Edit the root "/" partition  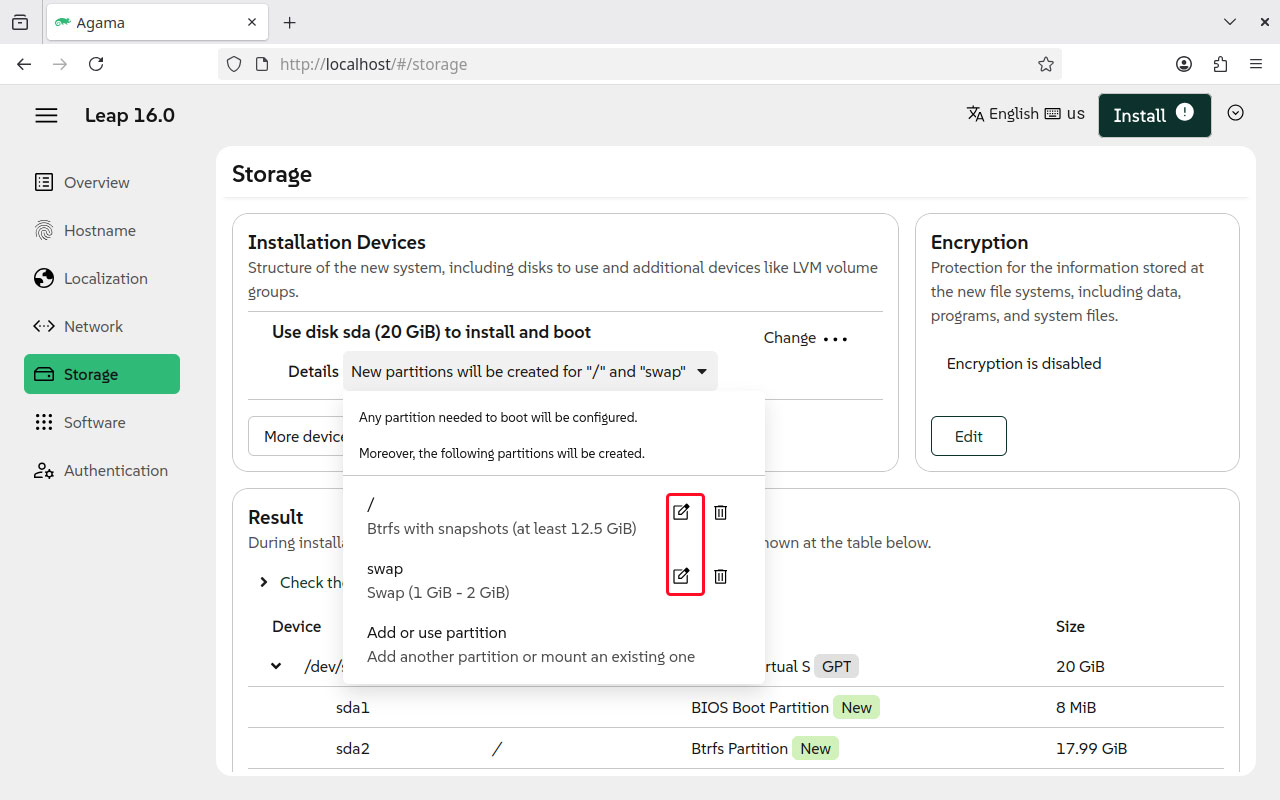(681, 512)
